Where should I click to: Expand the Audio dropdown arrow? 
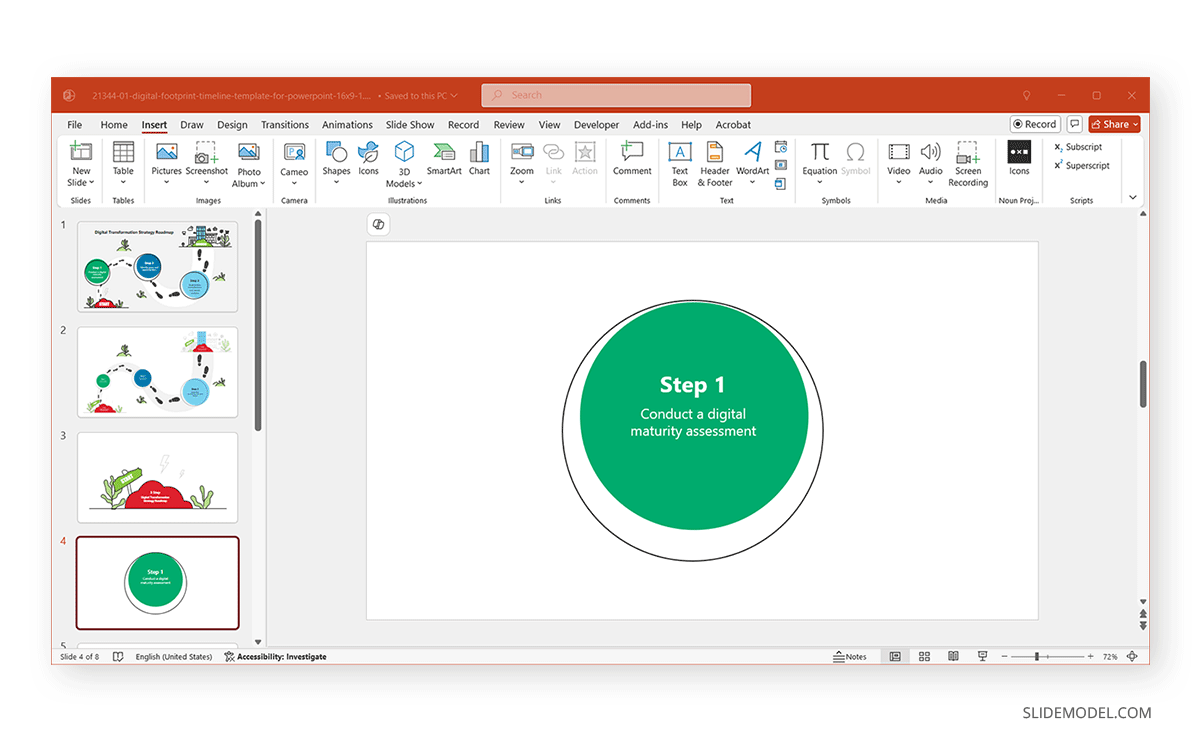(931, 183)
